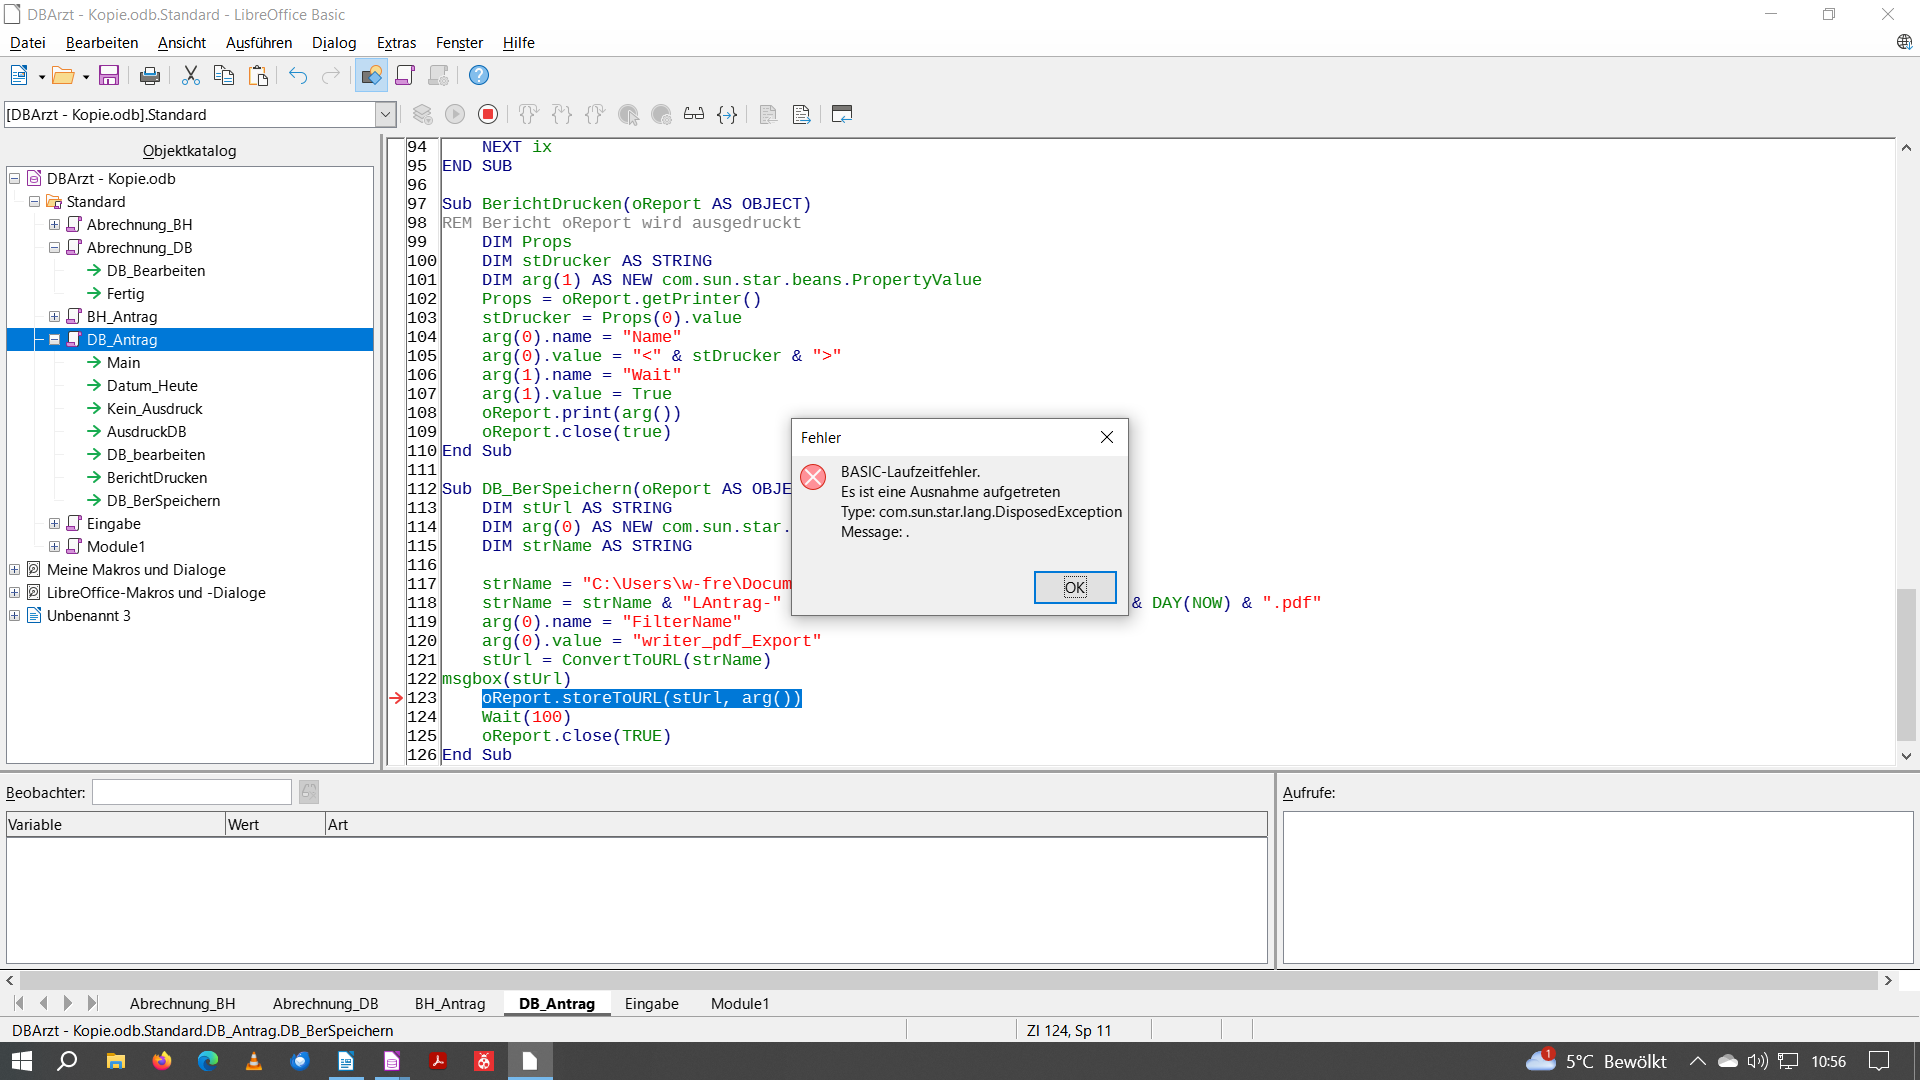Click the Remove Watch button beside Beobachter
The image size is (1920, 1080).
pos(309,792)
